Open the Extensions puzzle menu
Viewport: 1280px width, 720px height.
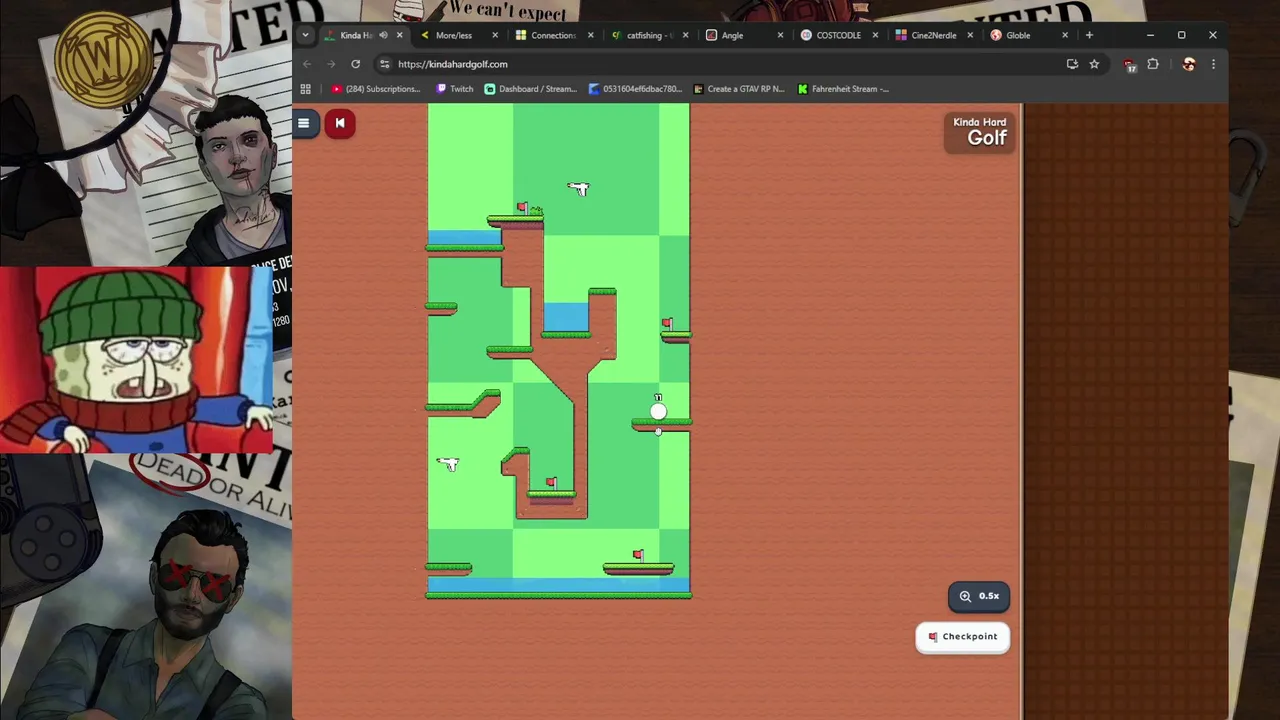pyautogui.click(x=1153, y=64)
